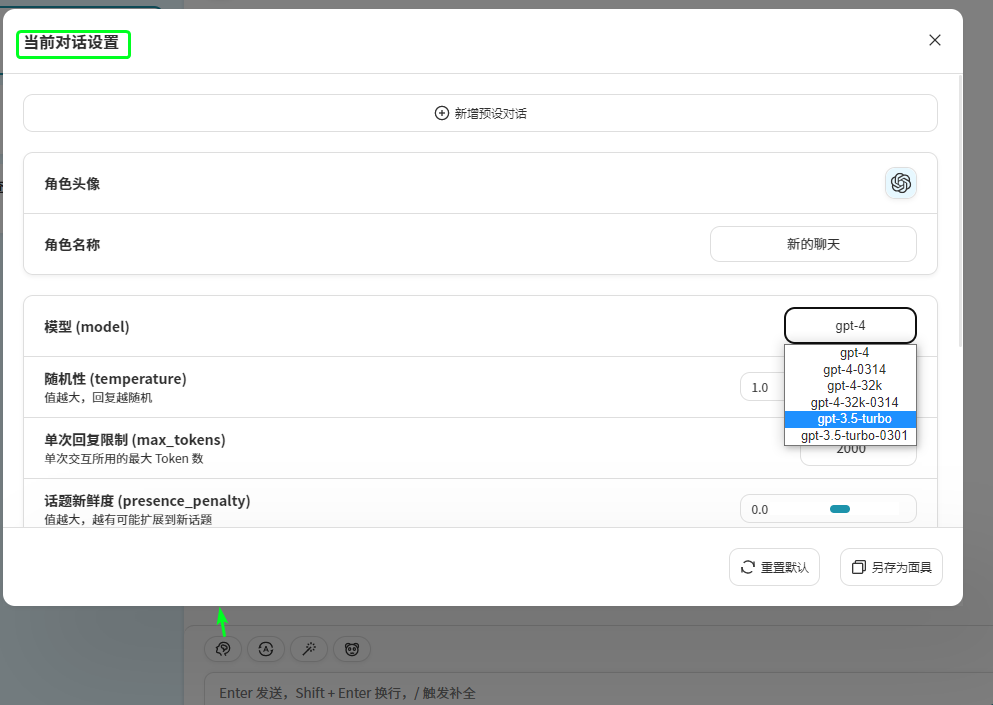Viewport: 993px width, 705px height.
Task: Click the chat message input box
Action: (598, 690)
